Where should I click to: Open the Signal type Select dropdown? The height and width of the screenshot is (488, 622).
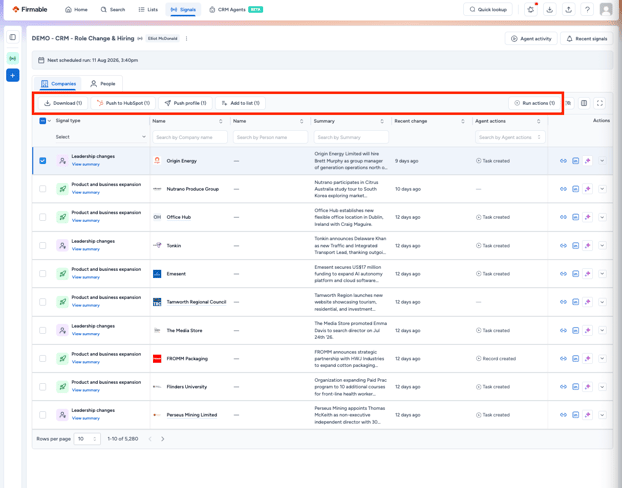point(100,137)
